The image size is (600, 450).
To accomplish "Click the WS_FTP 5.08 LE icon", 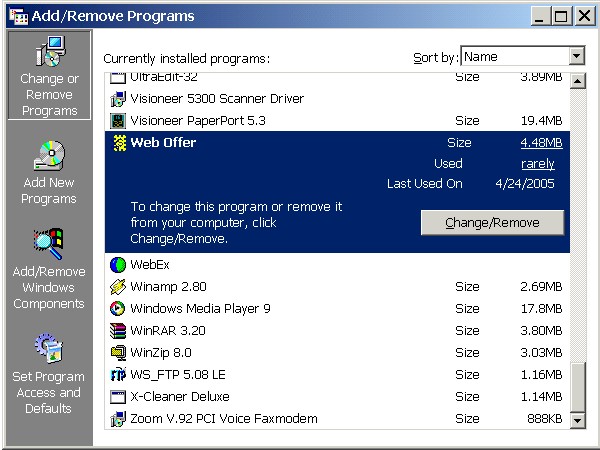I will pyautogui.click(x=118, y=375).
